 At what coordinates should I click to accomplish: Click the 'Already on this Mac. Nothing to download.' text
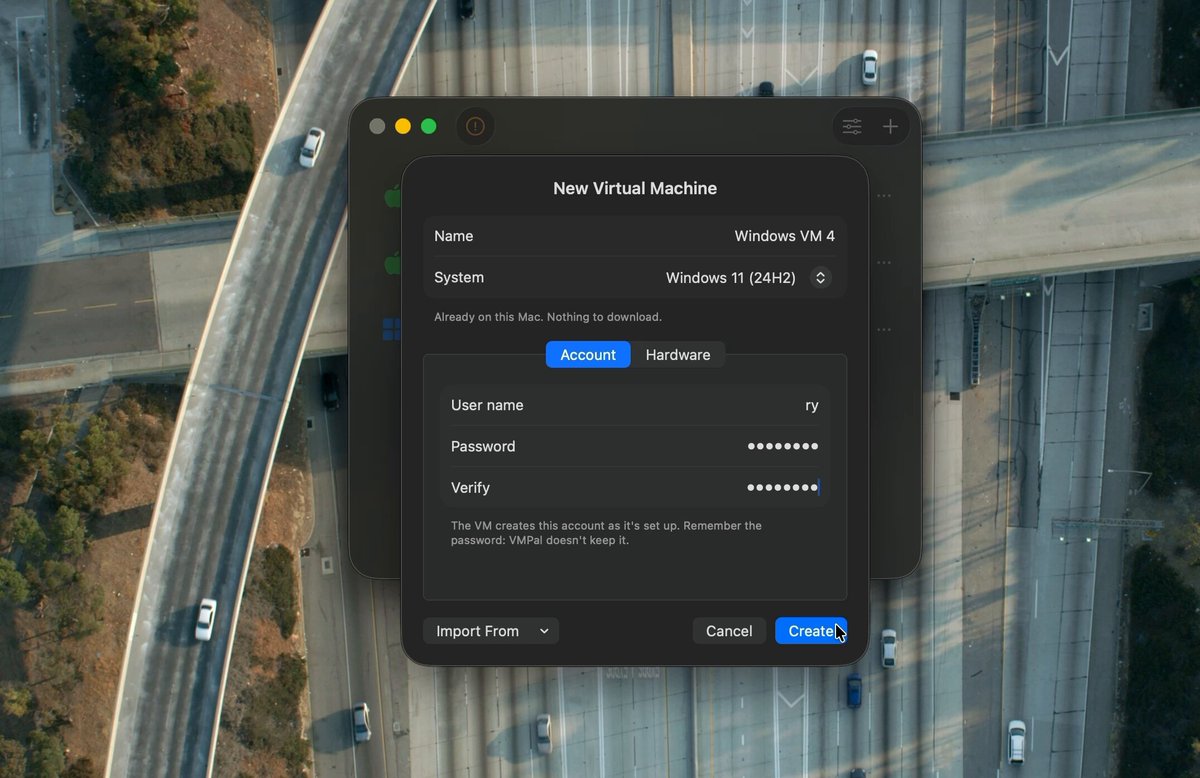(x=548, y=317)
